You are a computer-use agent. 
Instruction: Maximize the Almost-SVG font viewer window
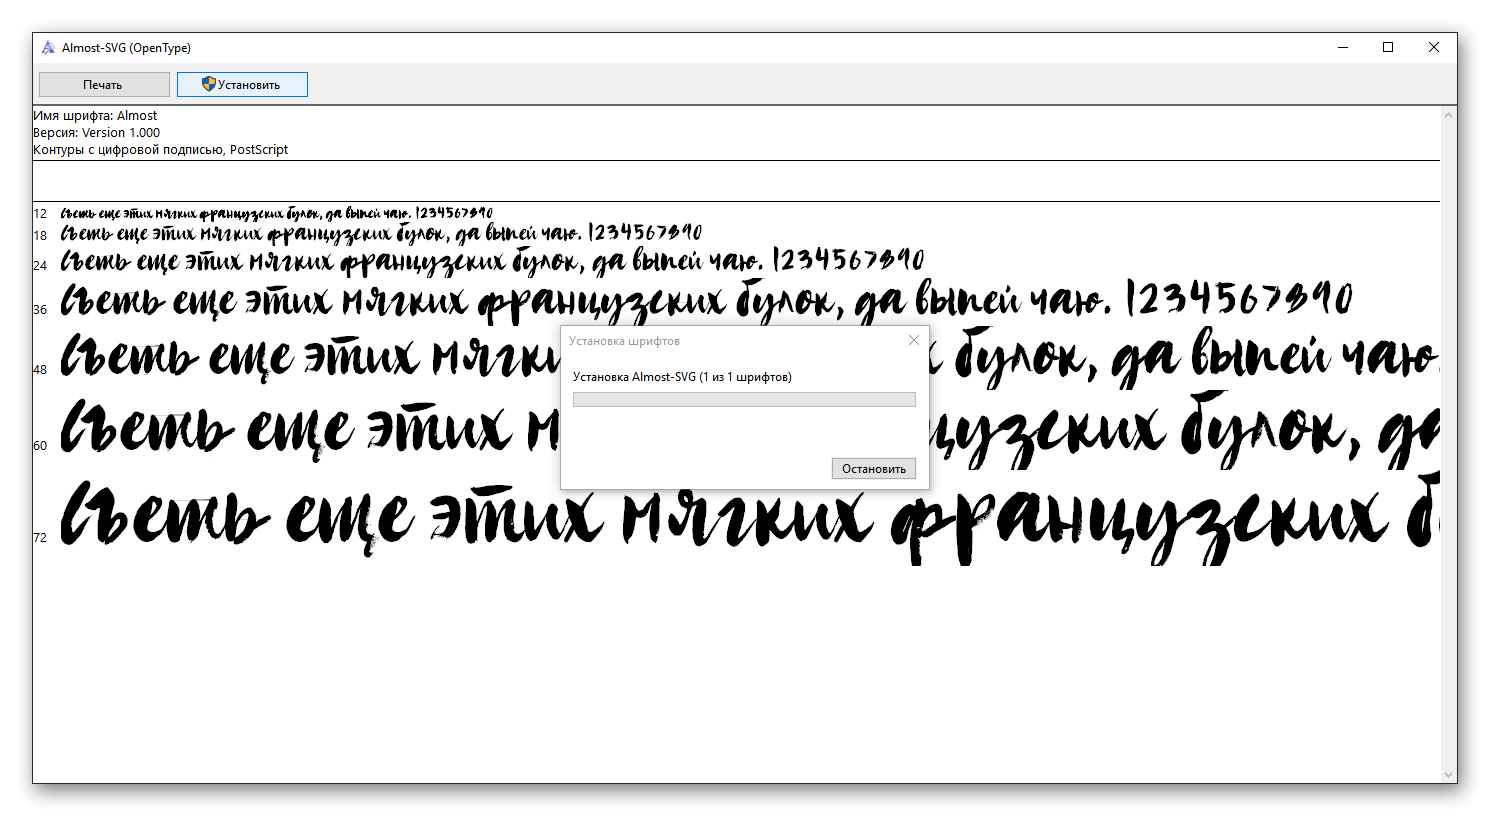1388,47
